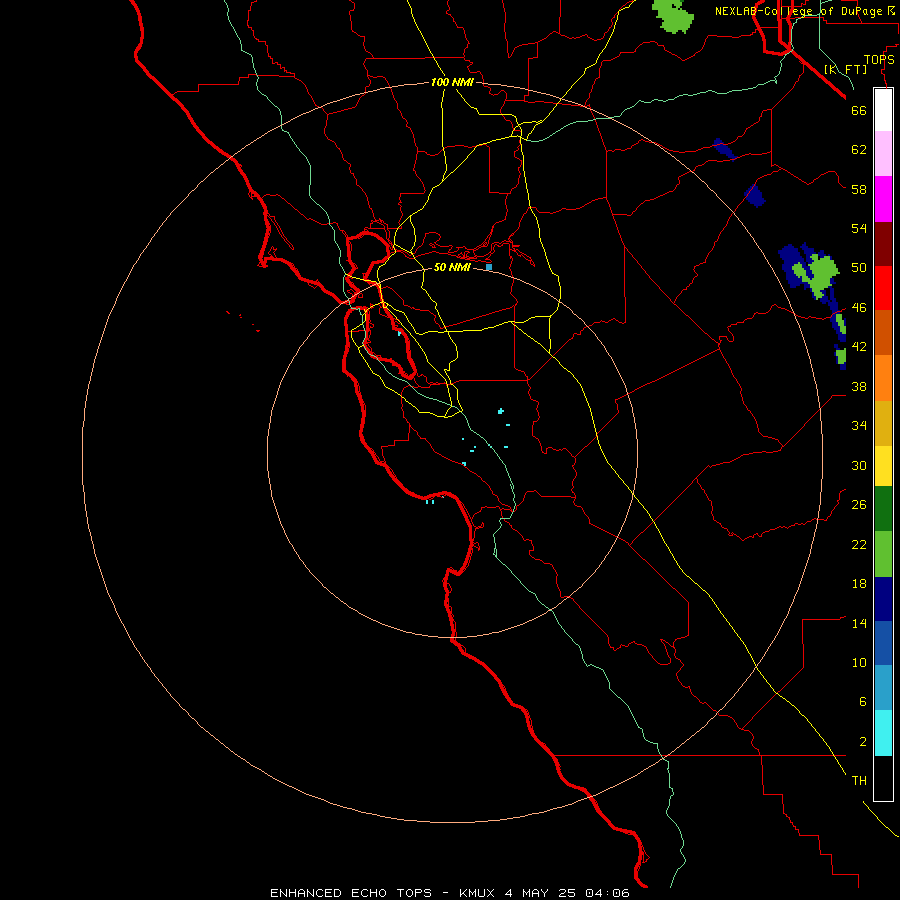Click the "50 NMI" range ring label

click(x=452, y=267)
